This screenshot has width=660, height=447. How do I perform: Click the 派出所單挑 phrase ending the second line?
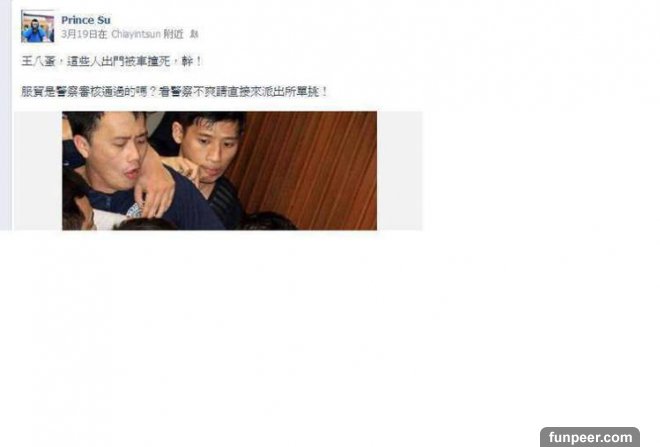pos(290,91)
